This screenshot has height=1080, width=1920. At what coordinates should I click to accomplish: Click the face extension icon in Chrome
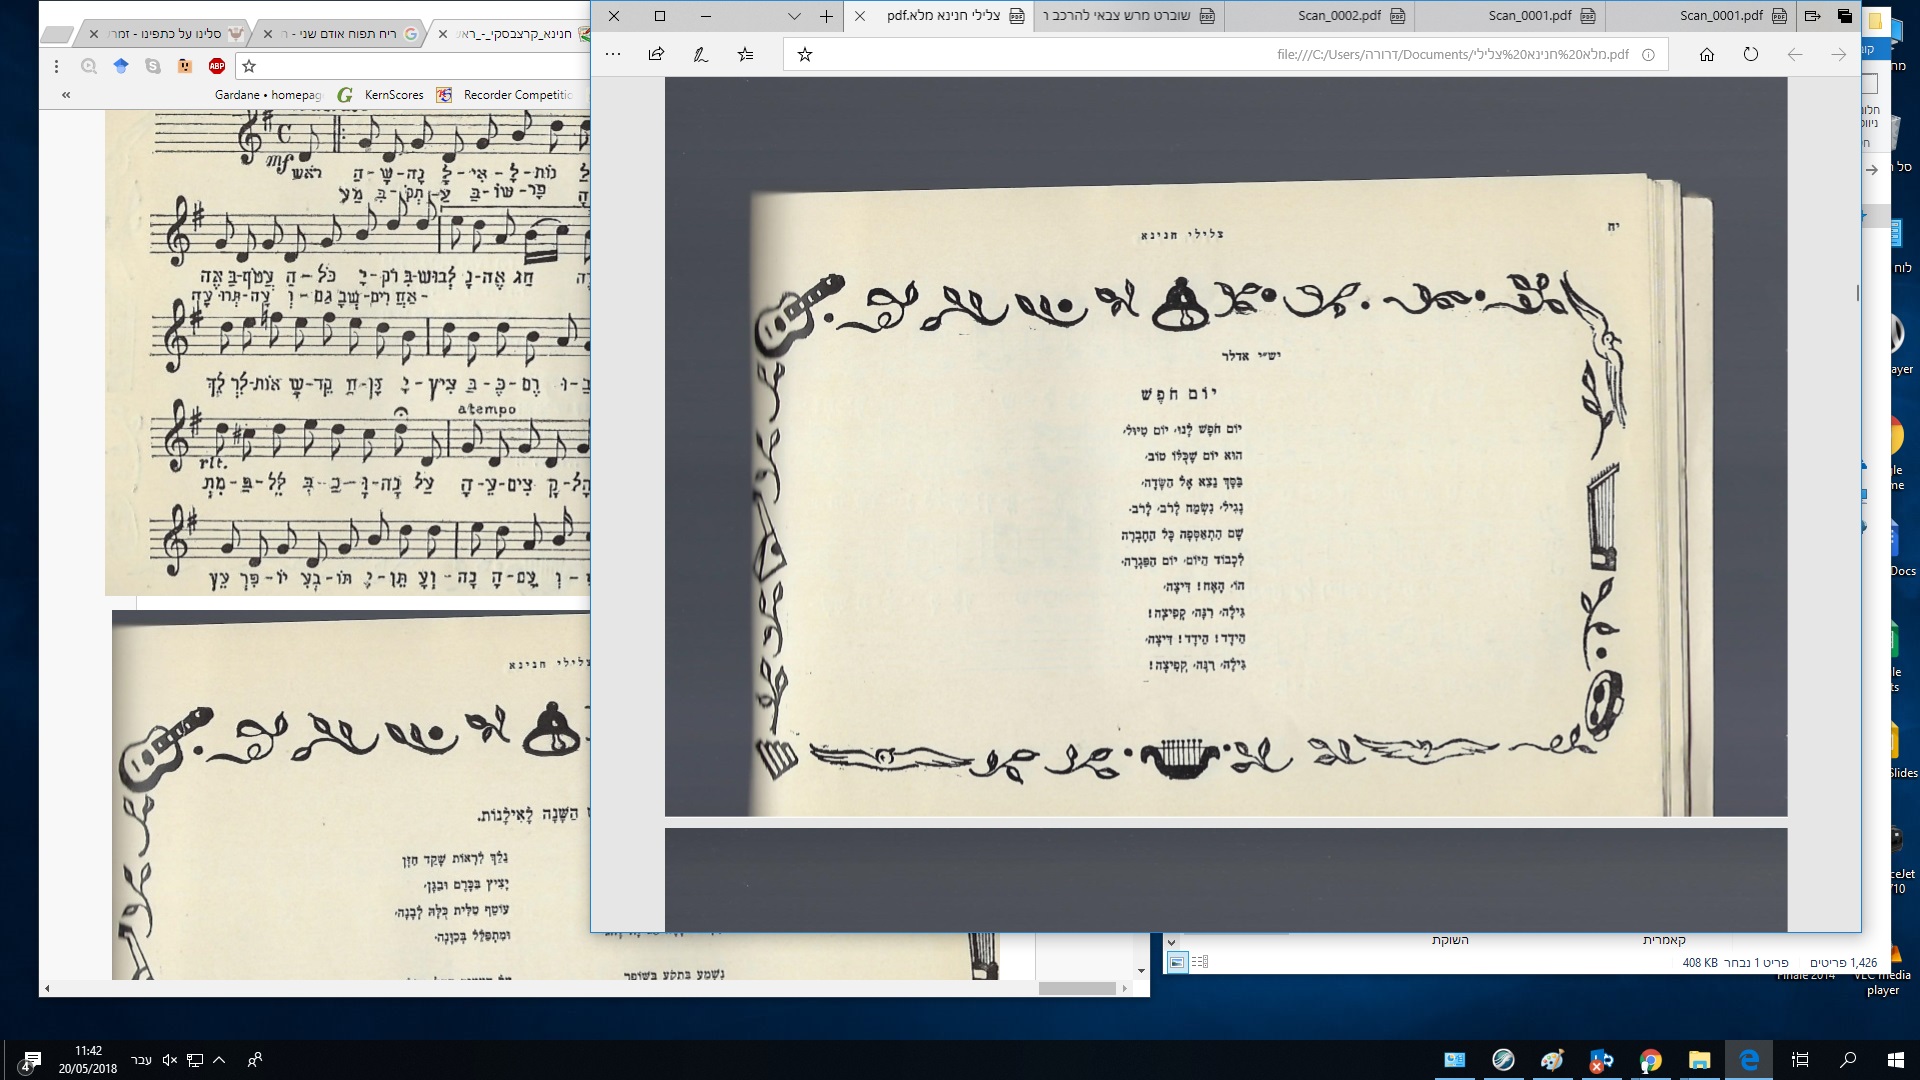pos(185,66)
